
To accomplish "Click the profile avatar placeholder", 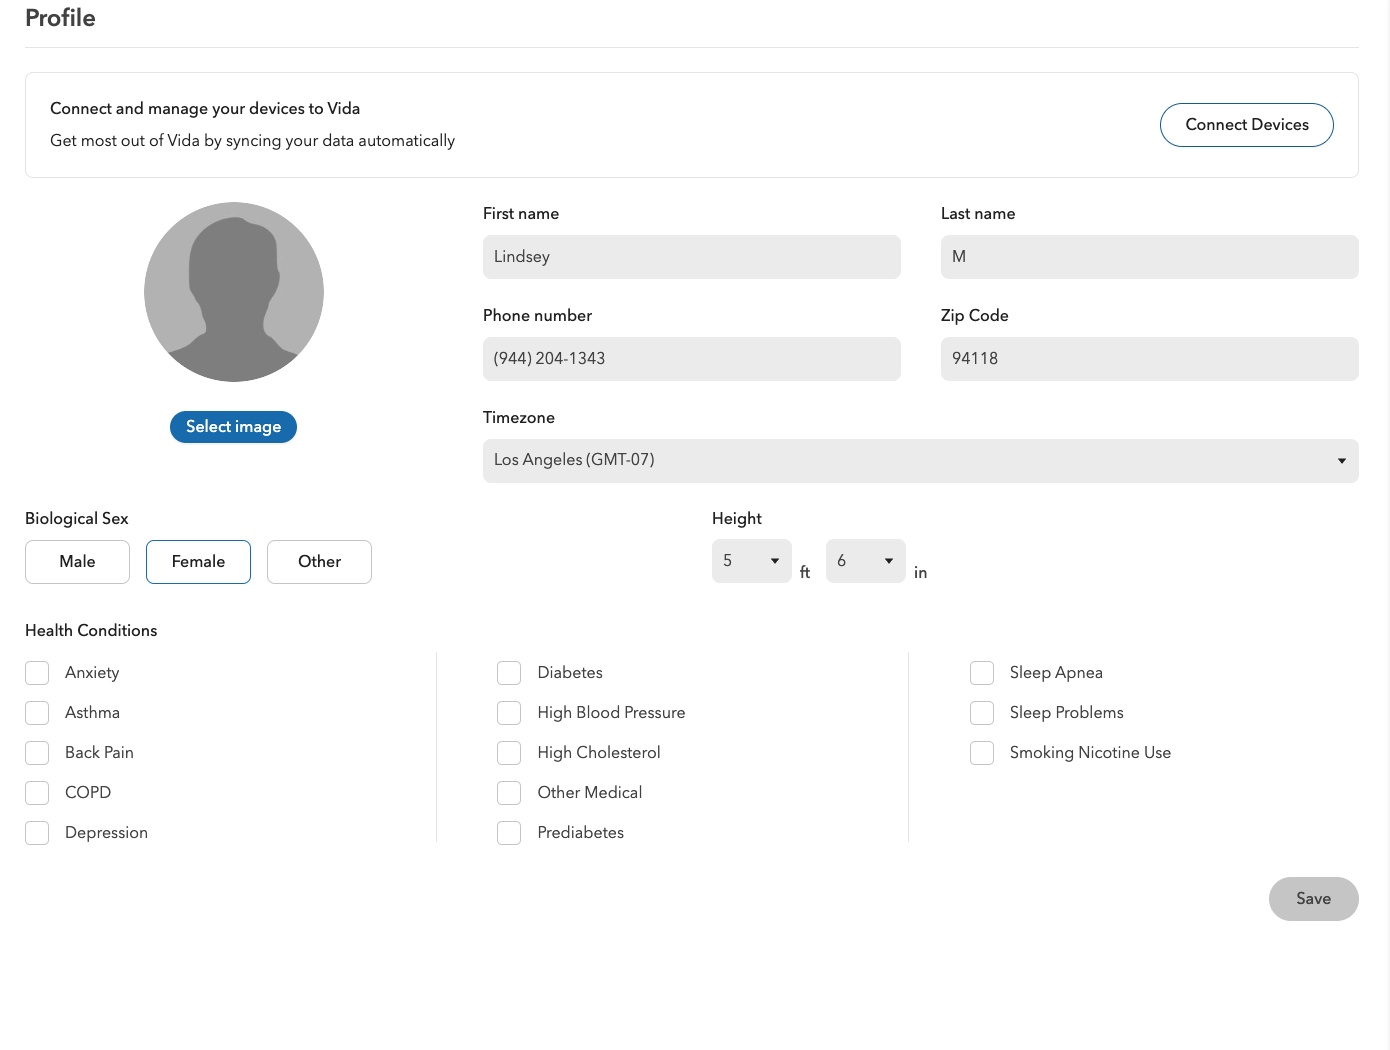I will click(x=233, y=291).
